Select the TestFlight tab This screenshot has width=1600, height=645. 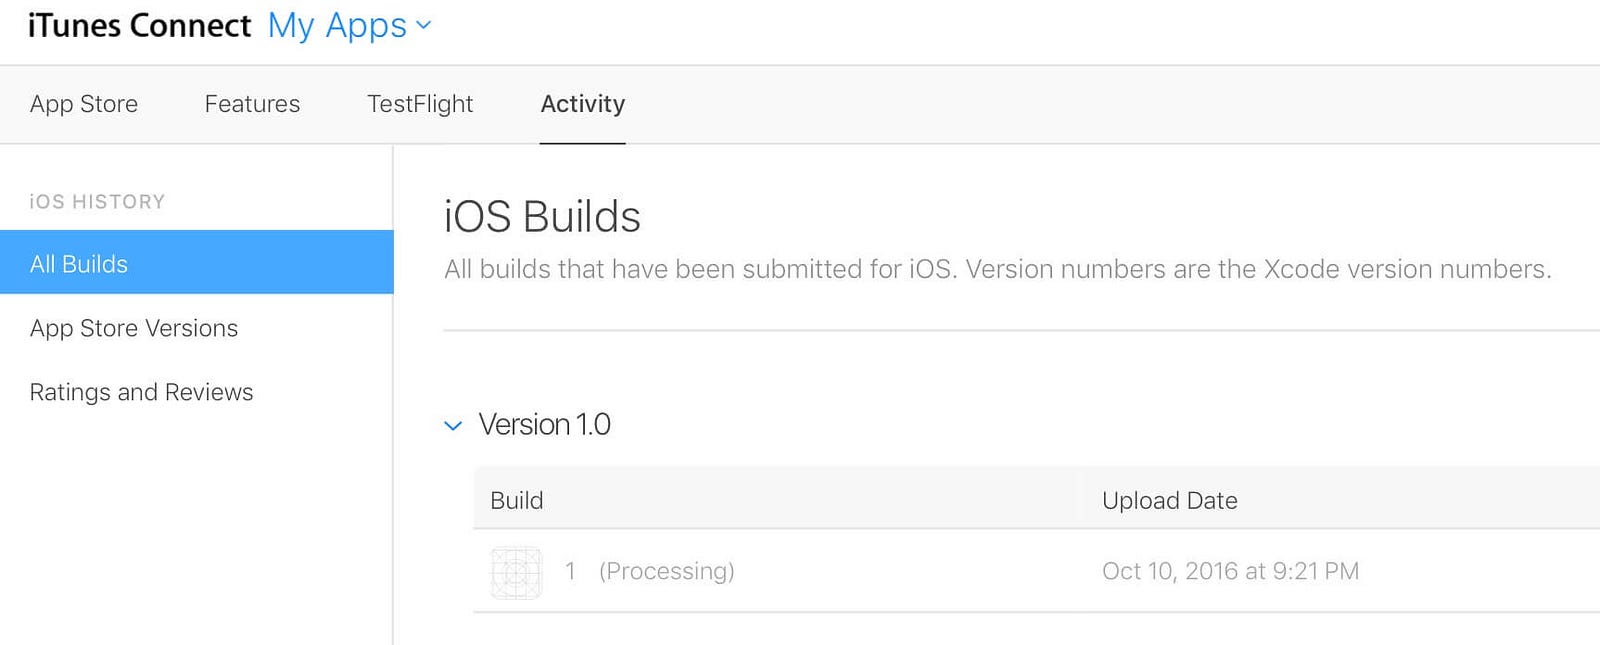[x=420, y=104]
